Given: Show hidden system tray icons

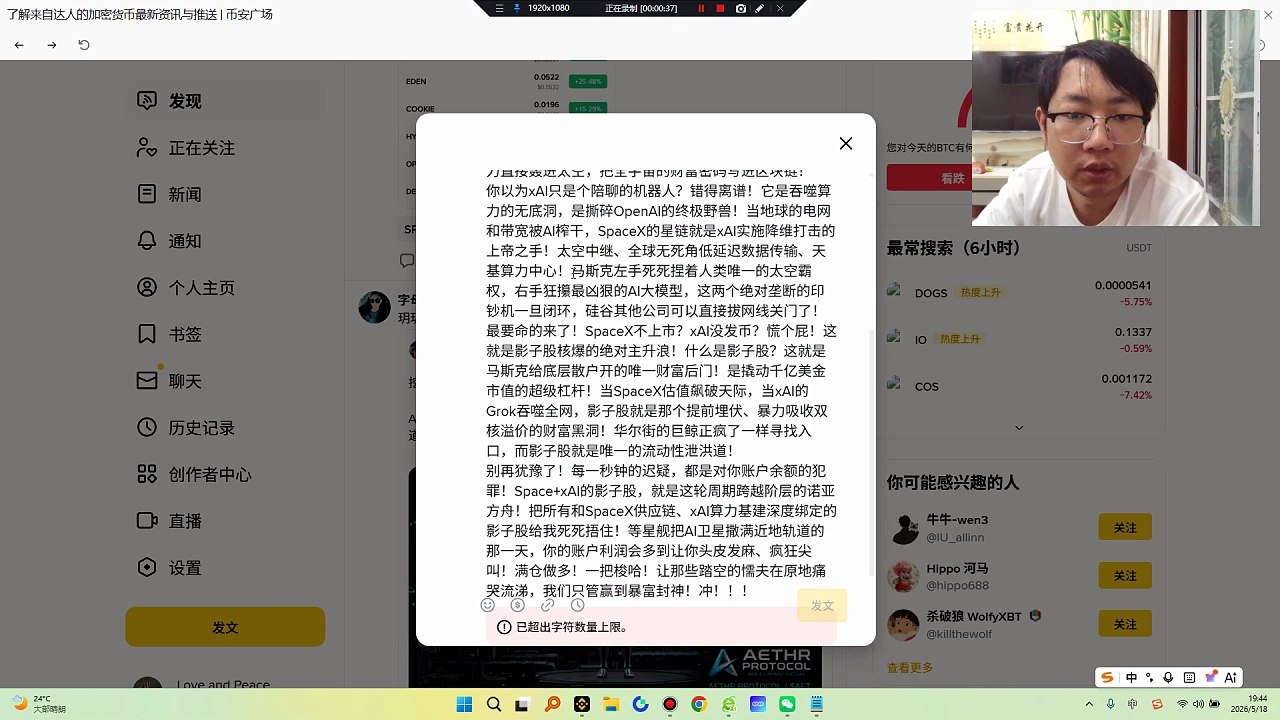Looking at the screenshot, I should [1090, 705].
